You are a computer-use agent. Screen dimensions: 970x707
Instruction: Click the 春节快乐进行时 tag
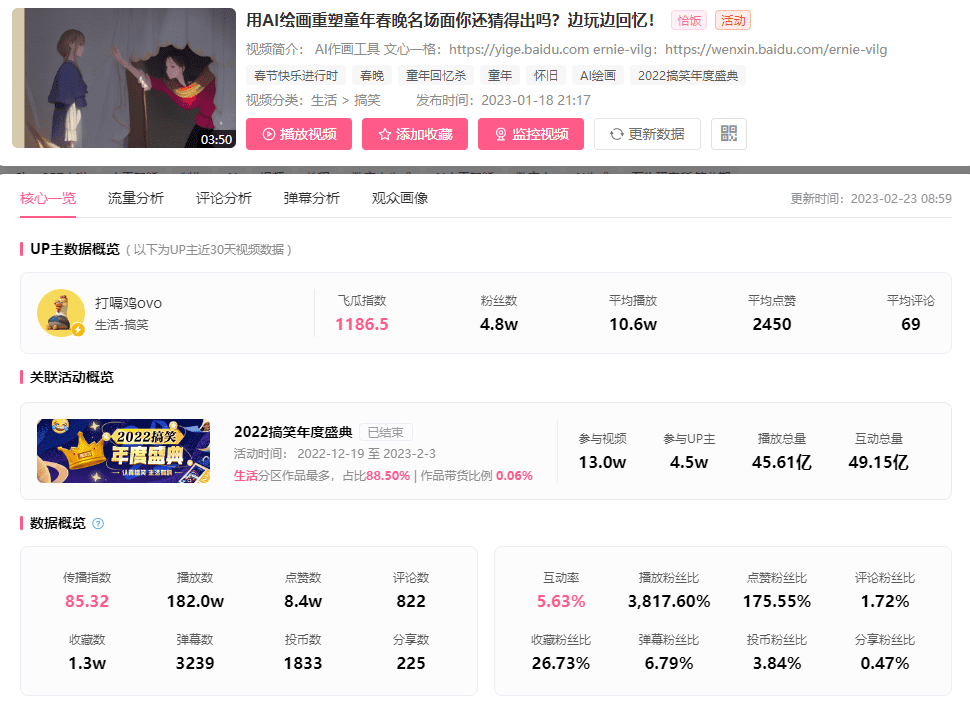pyautogui.click(x=296, y=75)
